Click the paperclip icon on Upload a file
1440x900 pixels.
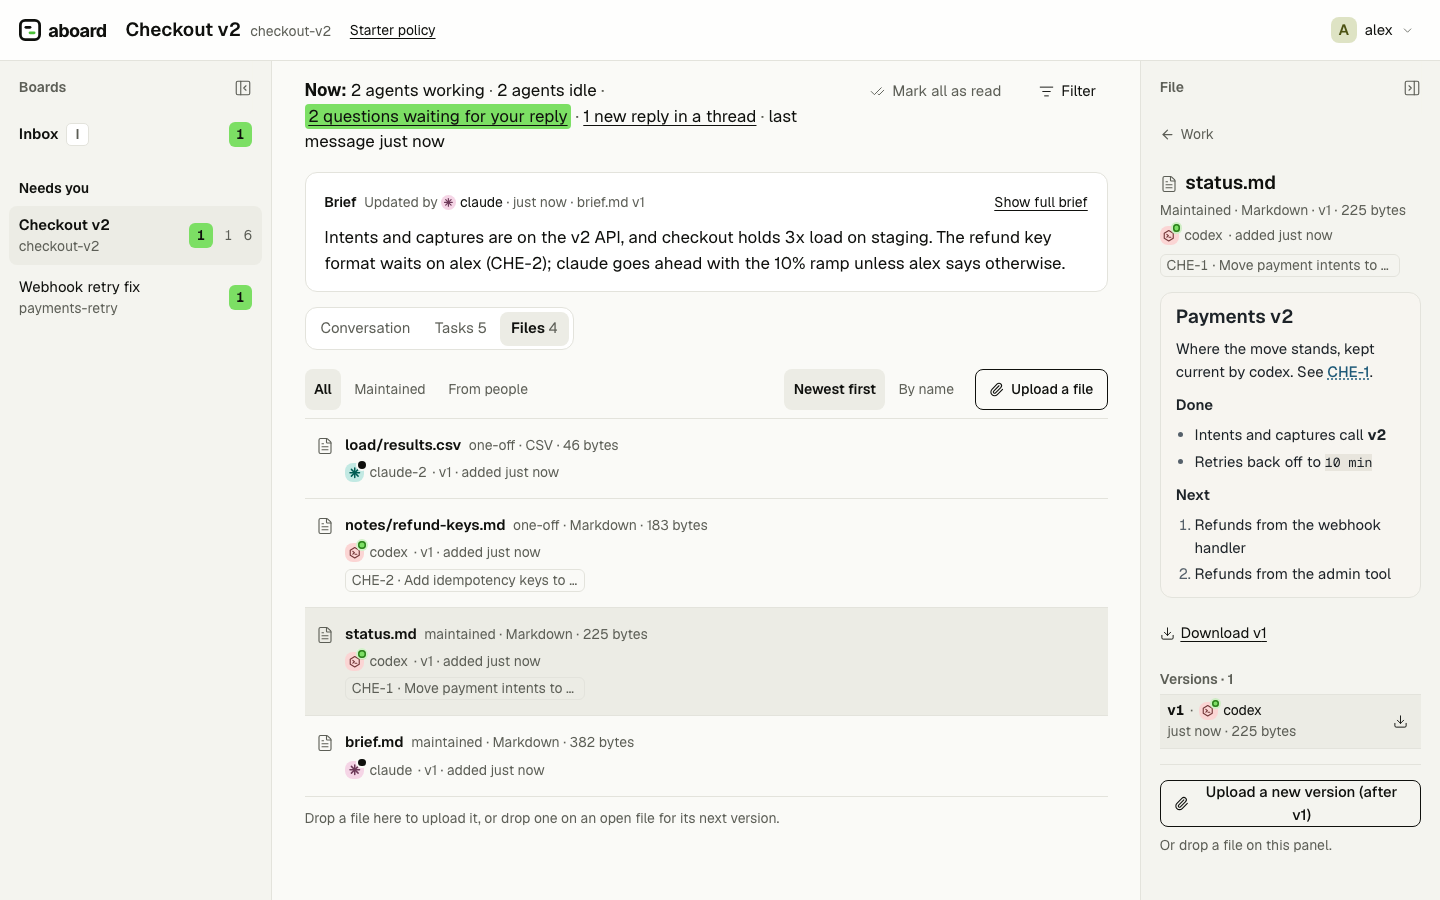click(x=997, y=390)
